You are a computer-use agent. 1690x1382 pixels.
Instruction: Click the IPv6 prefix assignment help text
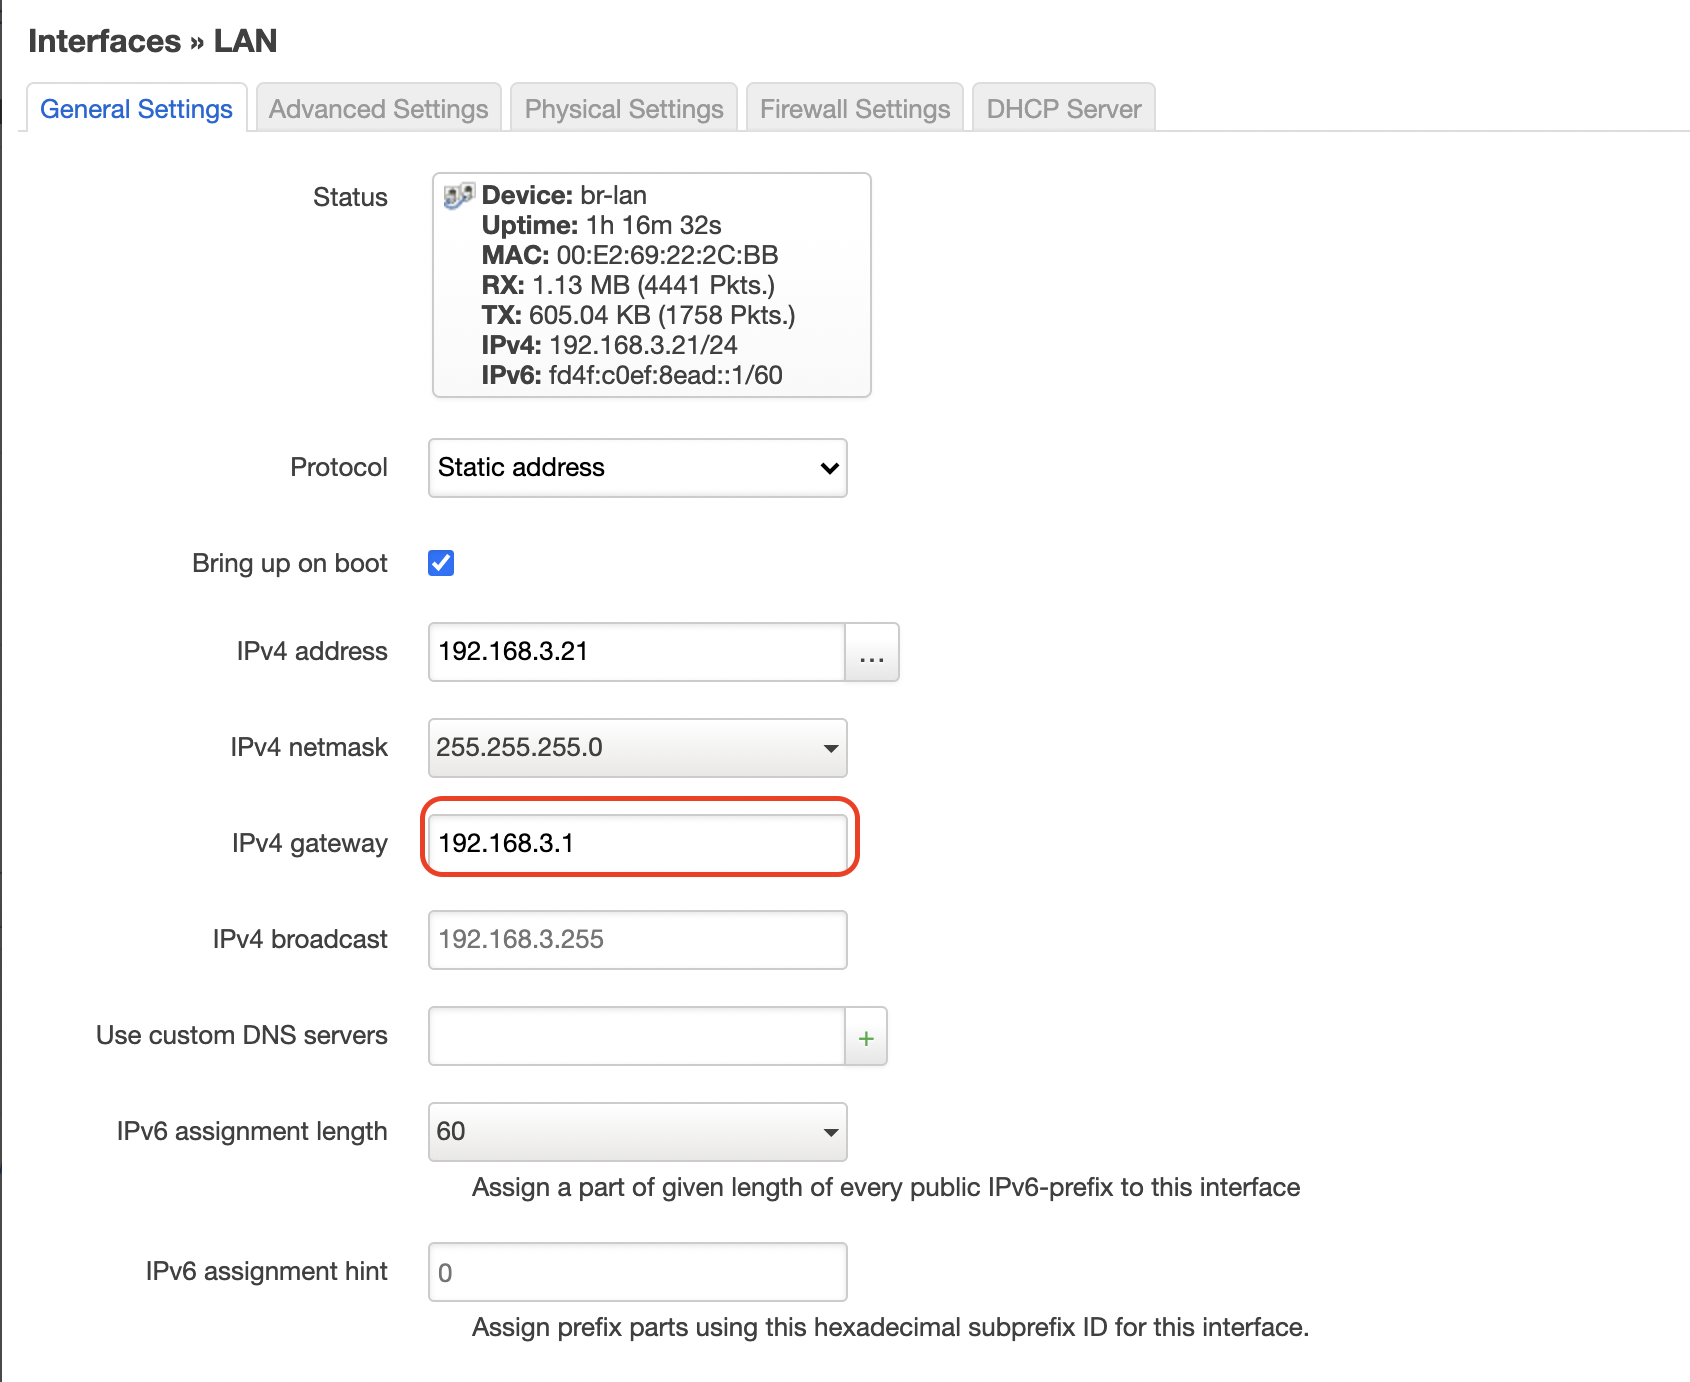click(x=886, y=1187)
